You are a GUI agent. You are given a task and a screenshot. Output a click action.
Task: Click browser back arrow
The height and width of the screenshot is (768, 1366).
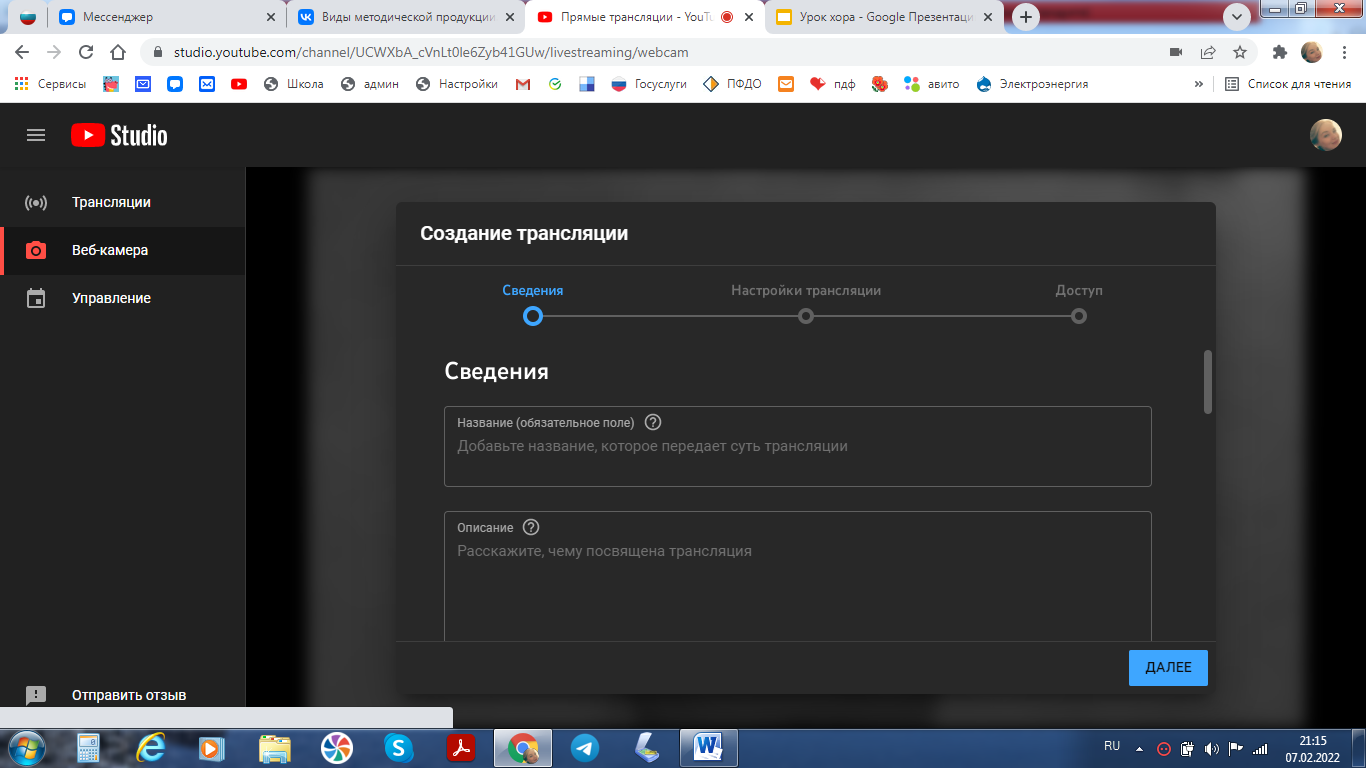[22, 52]
